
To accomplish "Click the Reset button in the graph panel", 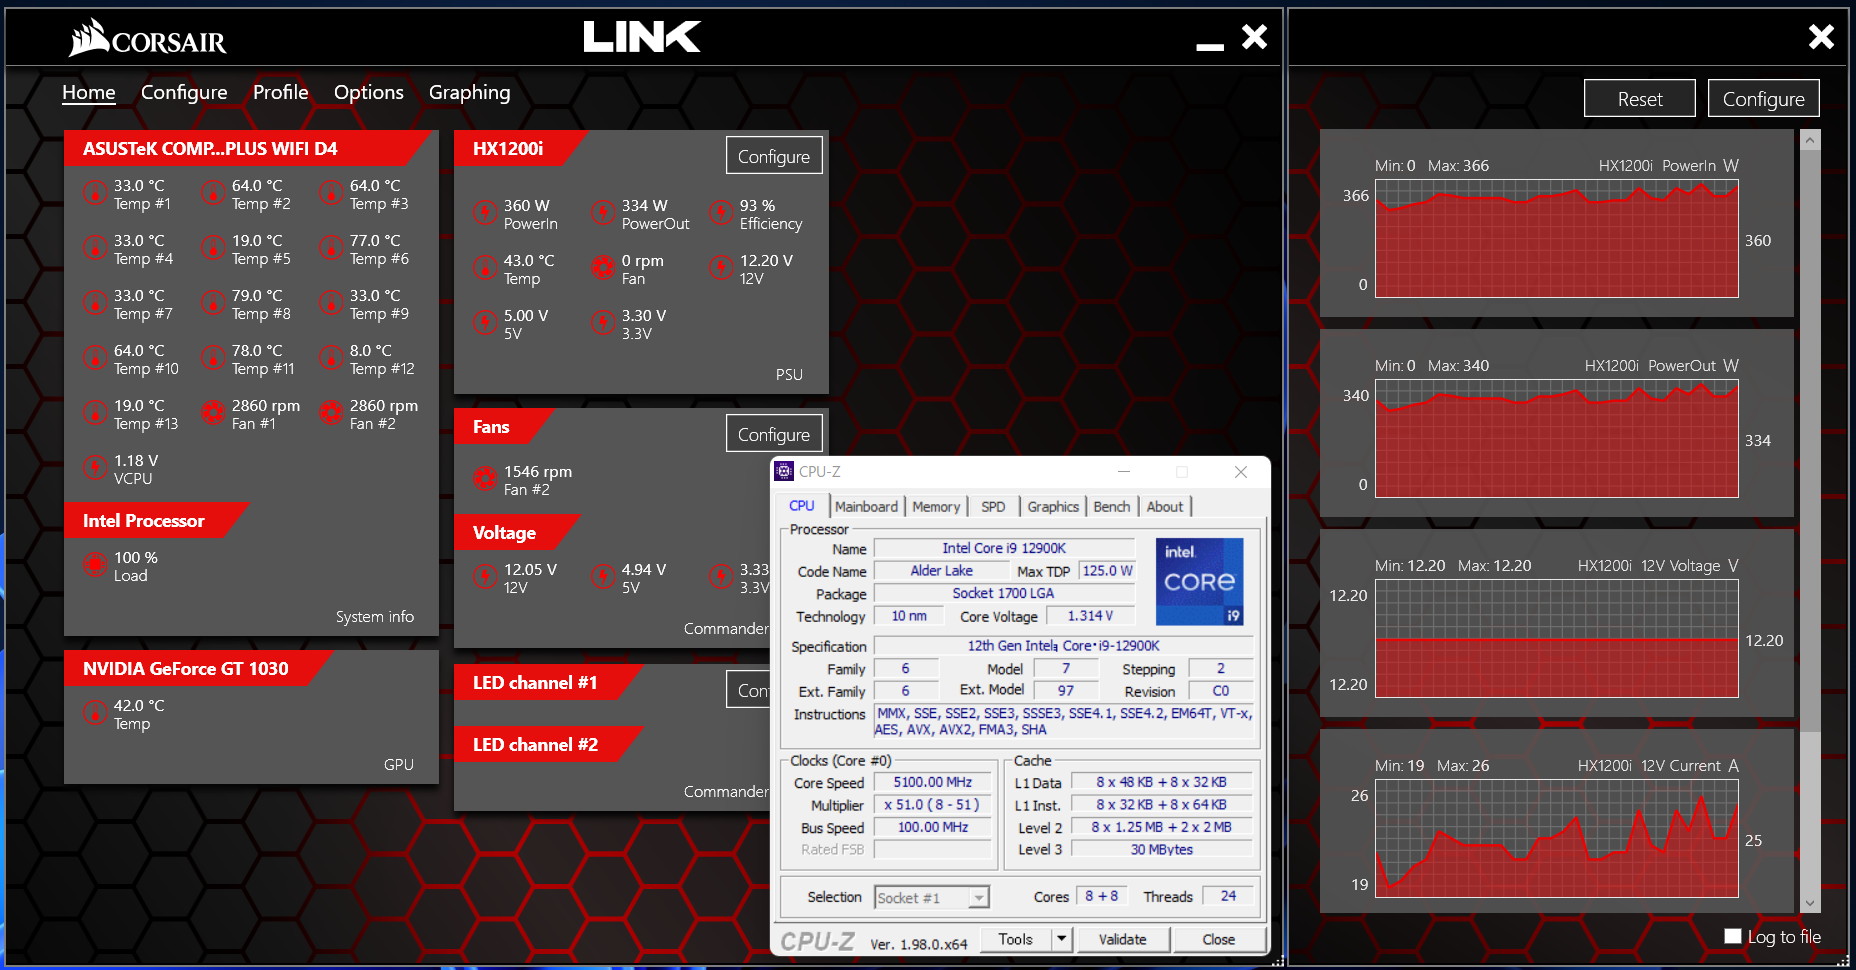I will pyautogui.click(x=1640, y=98).
